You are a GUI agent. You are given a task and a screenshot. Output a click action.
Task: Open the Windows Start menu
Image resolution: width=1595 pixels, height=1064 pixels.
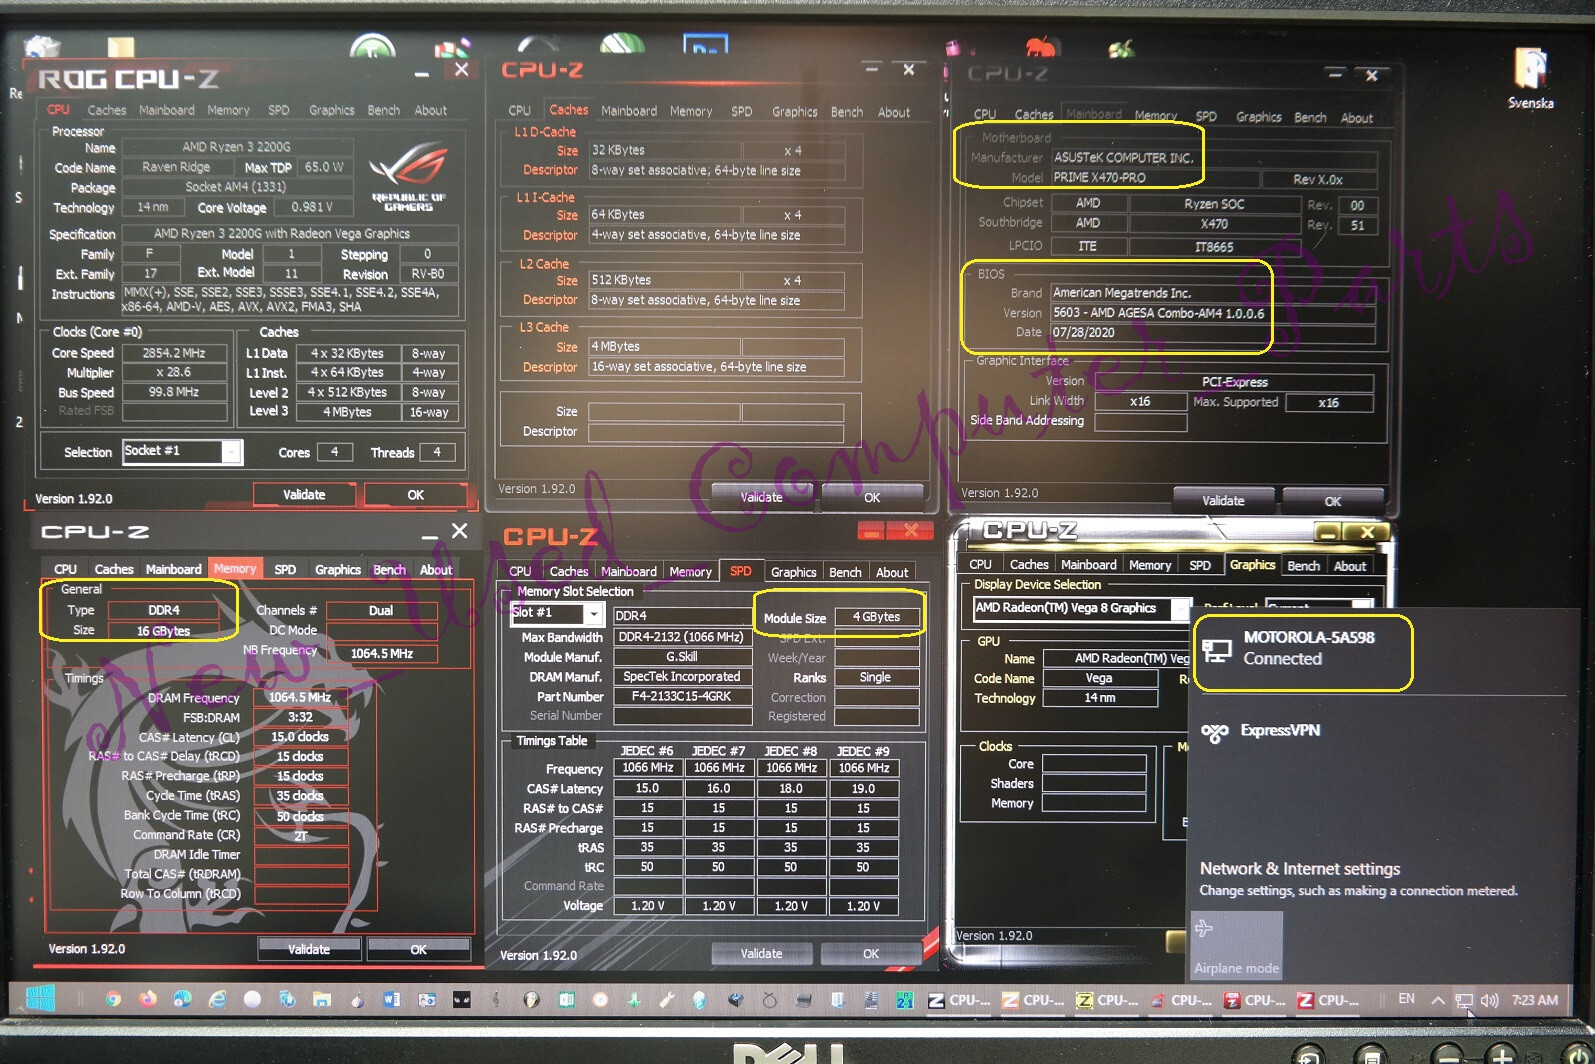pyautogui.click(x=40, y=998)
